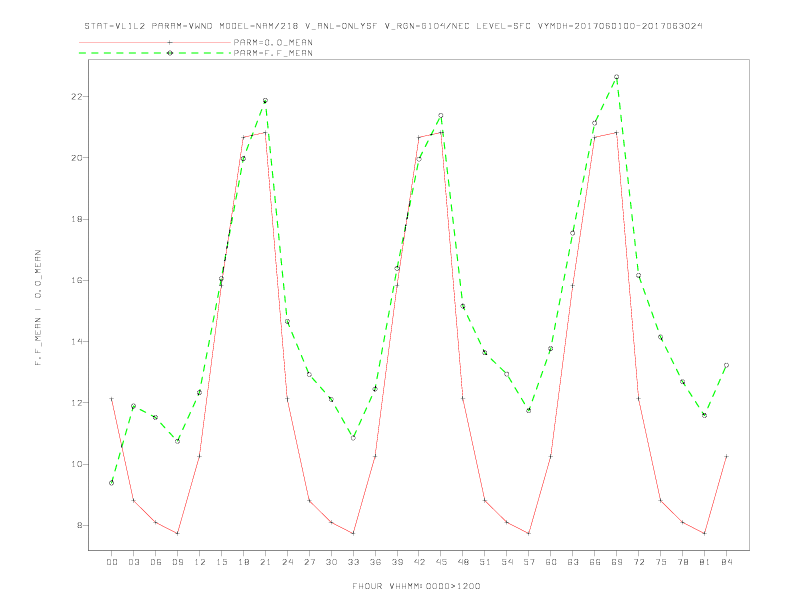Viewport: 792px width, 612px height.
Task: Click the x-axis tick label 24
Action: (x=287, y=562)
